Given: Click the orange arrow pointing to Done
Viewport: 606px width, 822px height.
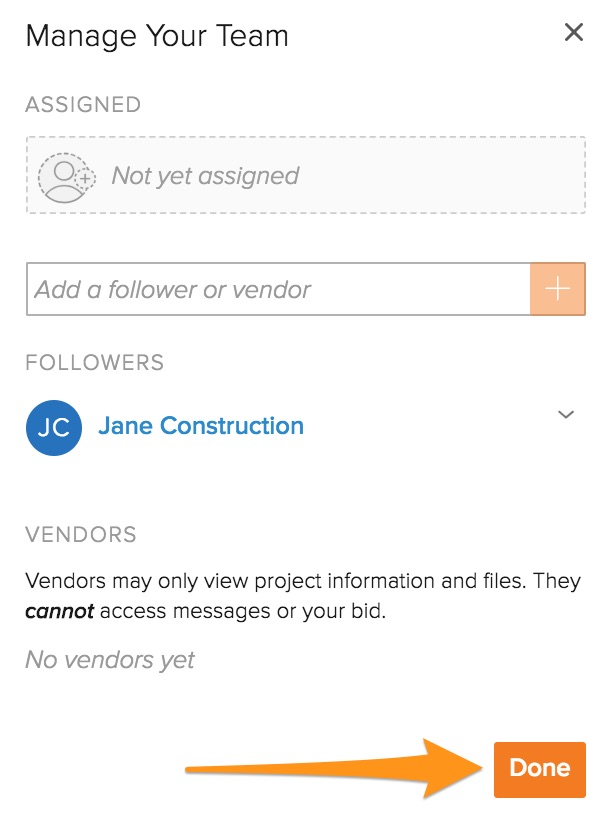Looking at the screenshot, I should click(x=330, y=768).
